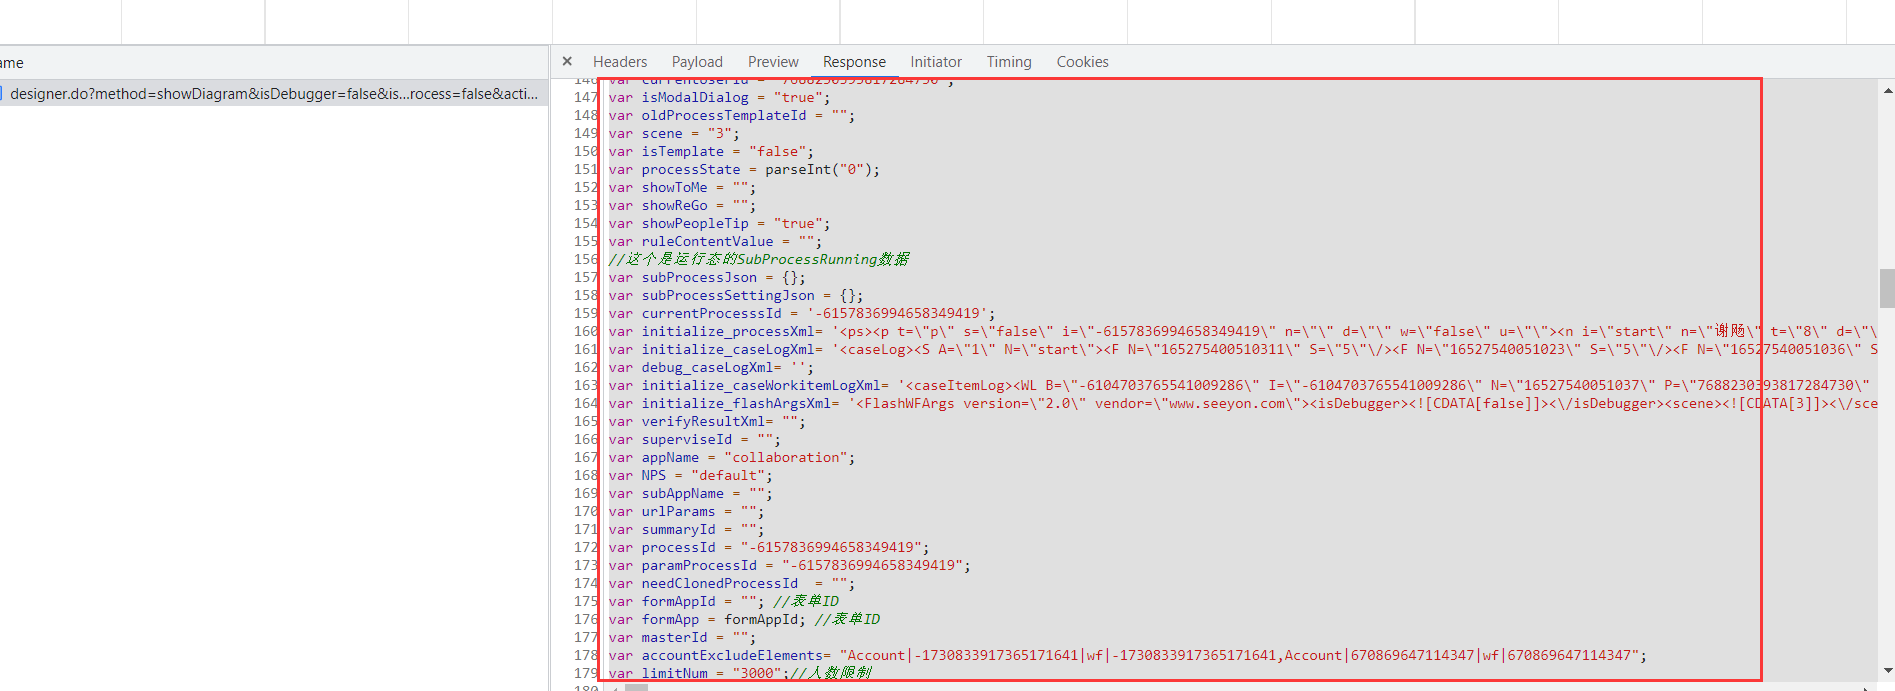Click the vertical scrollbar thumb in response
The height and width of the screenshot is (691, 1895).
point(1887,288)
